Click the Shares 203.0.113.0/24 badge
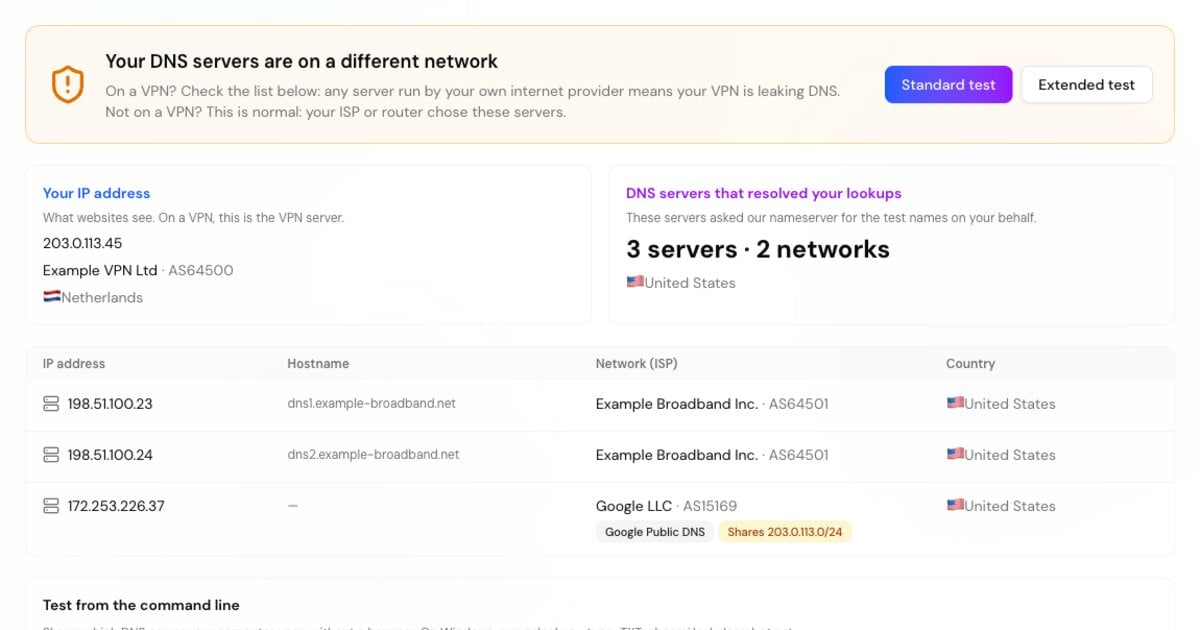 point(785,532)
